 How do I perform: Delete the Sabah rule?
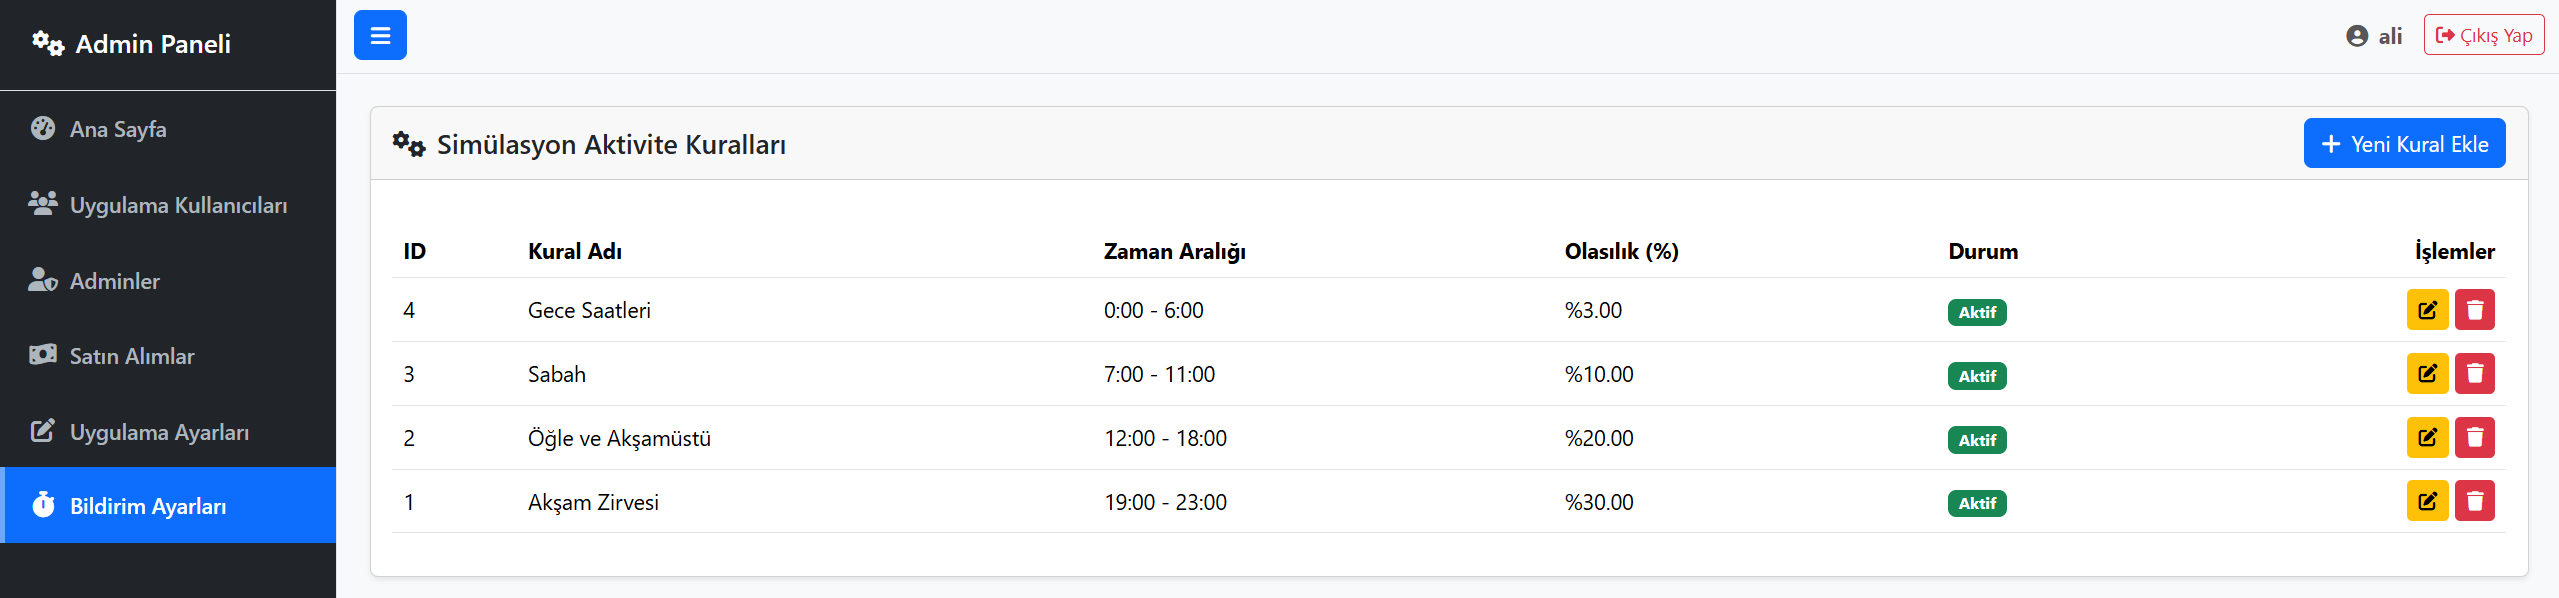[x=2475, y=374]
